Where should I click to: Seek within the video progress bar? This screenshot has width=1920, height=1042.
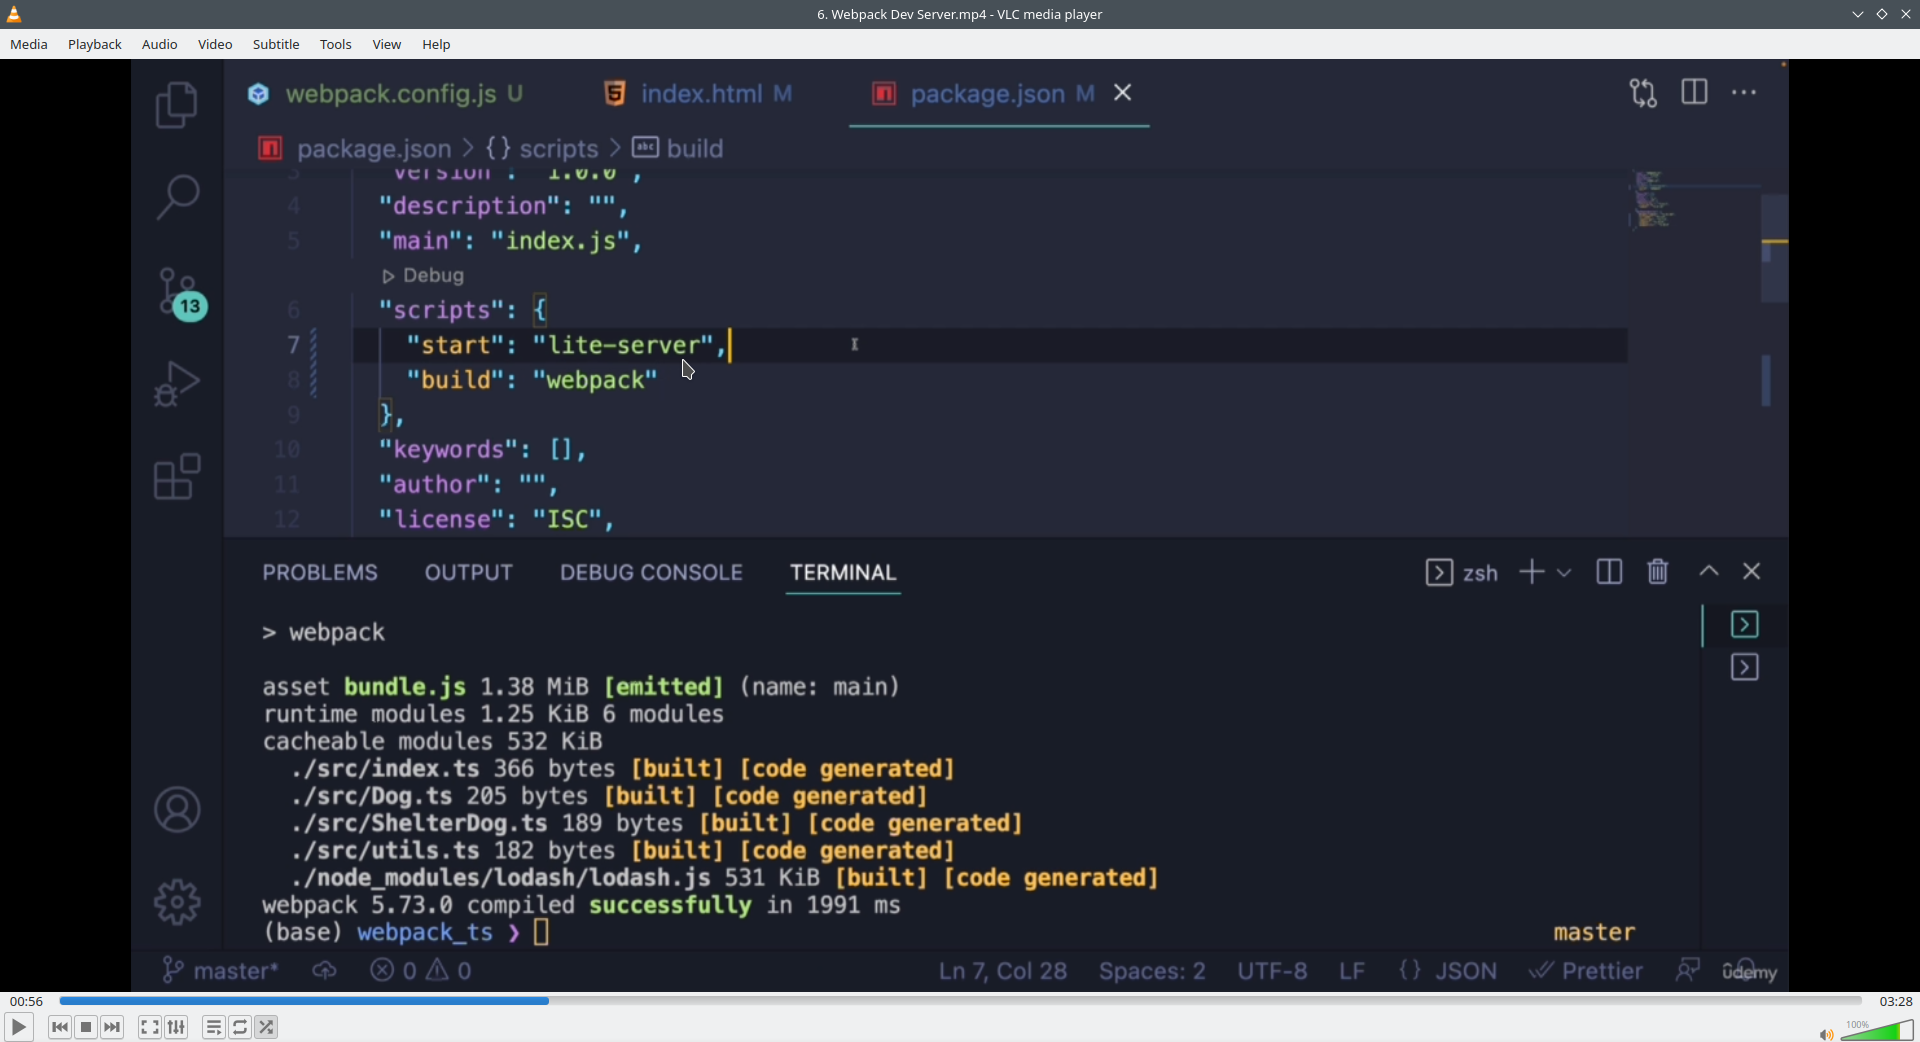(x=960, y=1001)
